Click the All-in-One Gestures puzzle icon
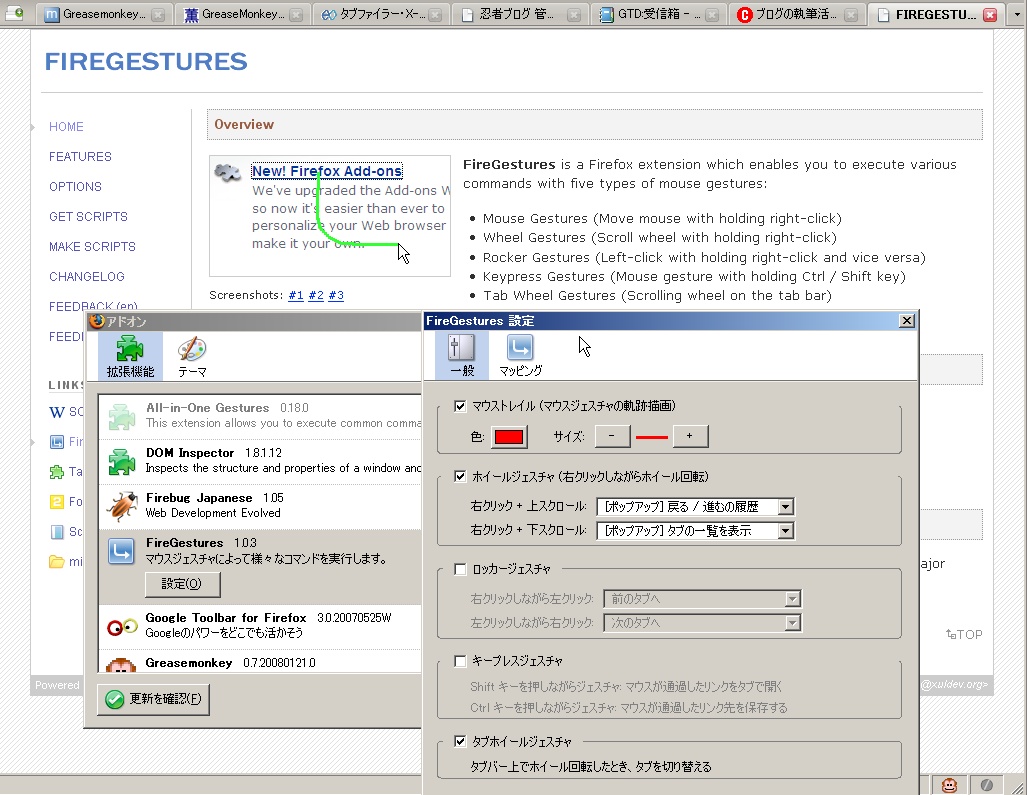The height and width of the screenshot is (795, 1027). click(122, 416)
